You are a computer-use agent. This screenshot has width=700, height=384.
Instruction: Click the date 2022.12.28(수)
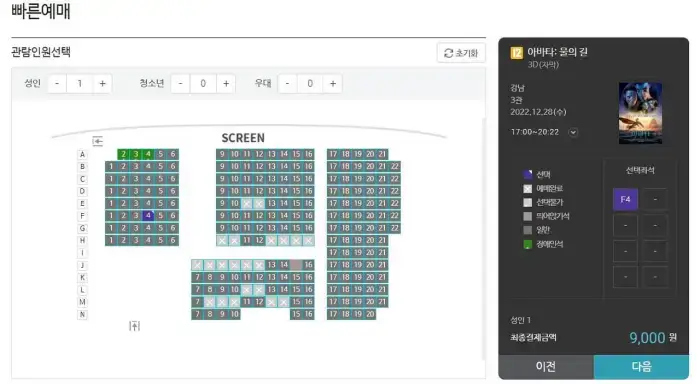click(x=538, y=112)
